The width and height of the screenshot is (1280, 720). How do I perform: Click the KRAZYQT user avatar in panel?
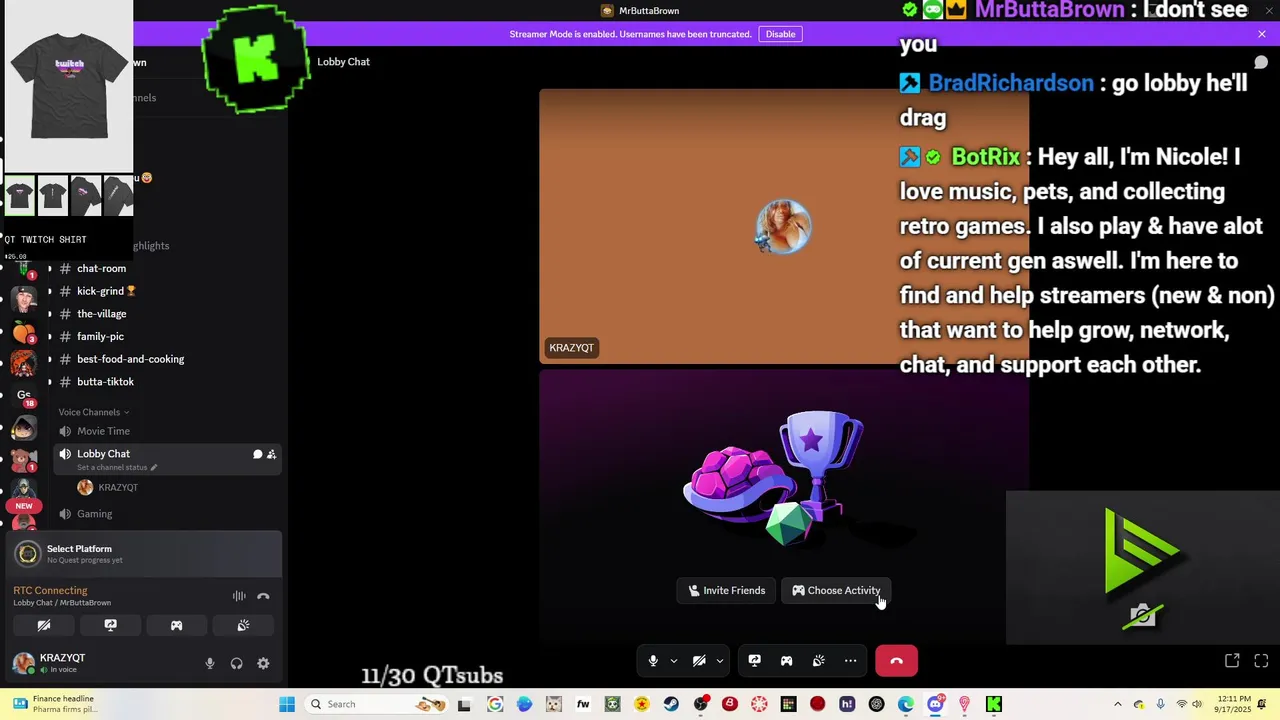coord(23,663)
